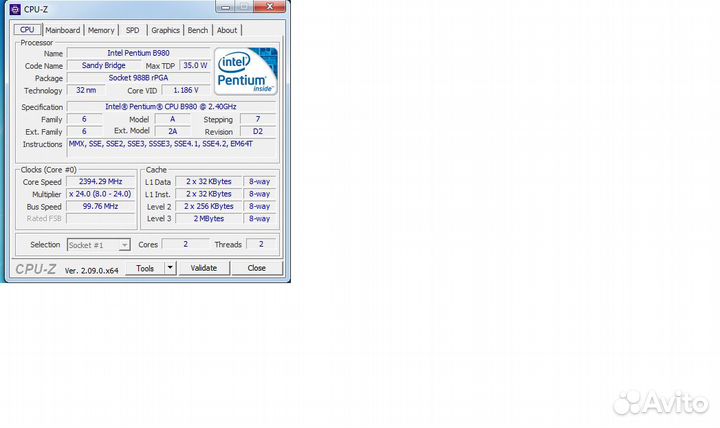Click the CPU-Z title bar app icon

click(14, 9)
